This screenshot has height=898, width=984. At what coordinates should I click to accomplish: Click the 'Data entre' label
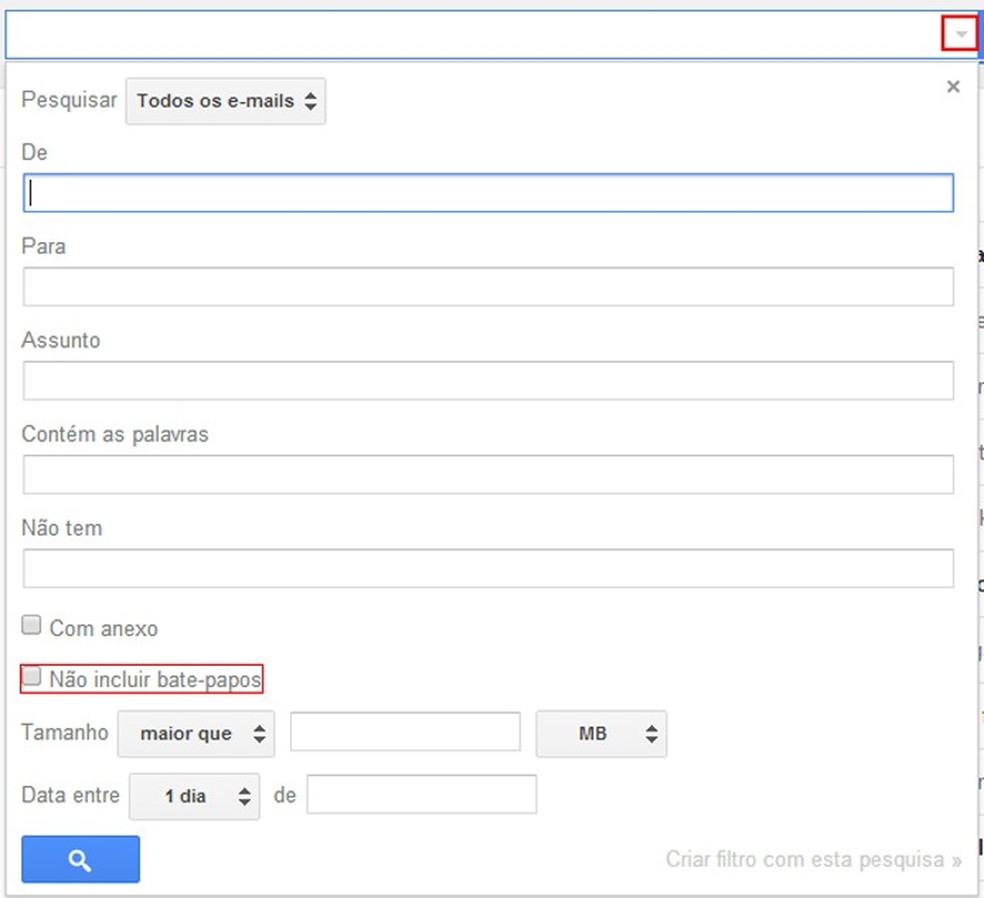[x=70, y=795]
